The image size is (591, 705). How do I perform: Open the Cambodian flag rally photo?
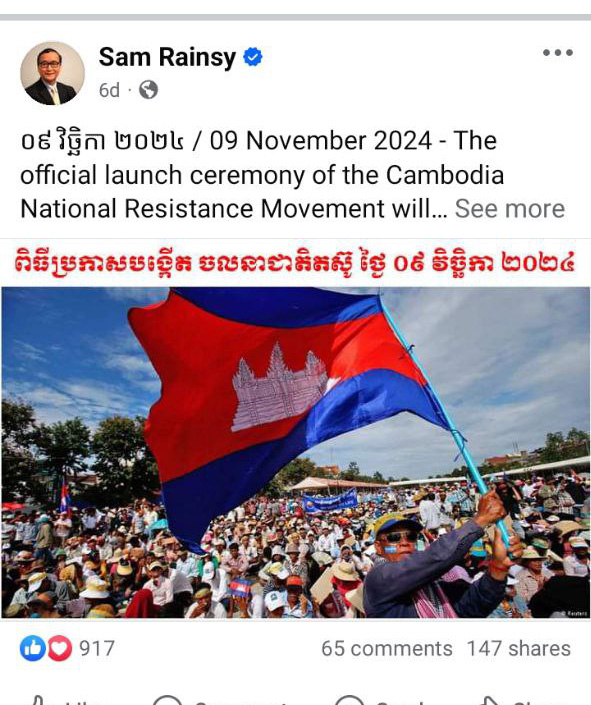(296, 452)
